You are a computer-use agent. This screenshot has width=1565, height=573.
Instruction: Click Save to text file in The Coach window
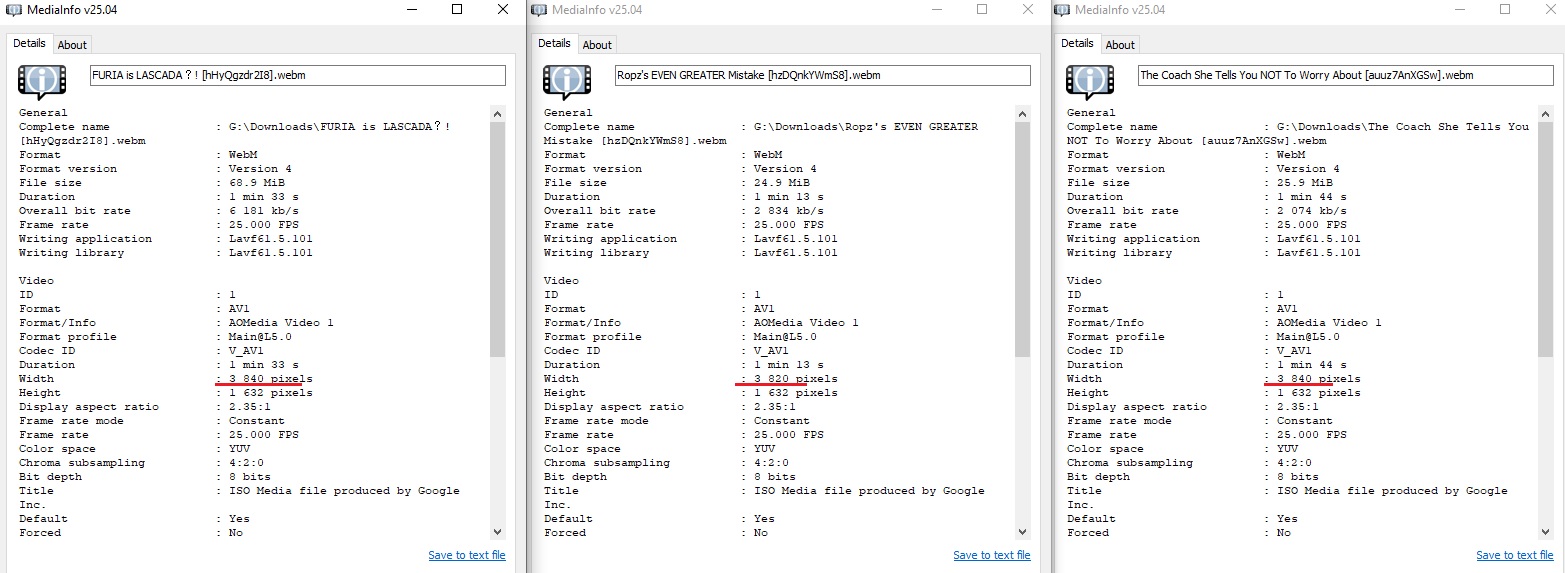pyautogui.click(x=1515, y=555)
